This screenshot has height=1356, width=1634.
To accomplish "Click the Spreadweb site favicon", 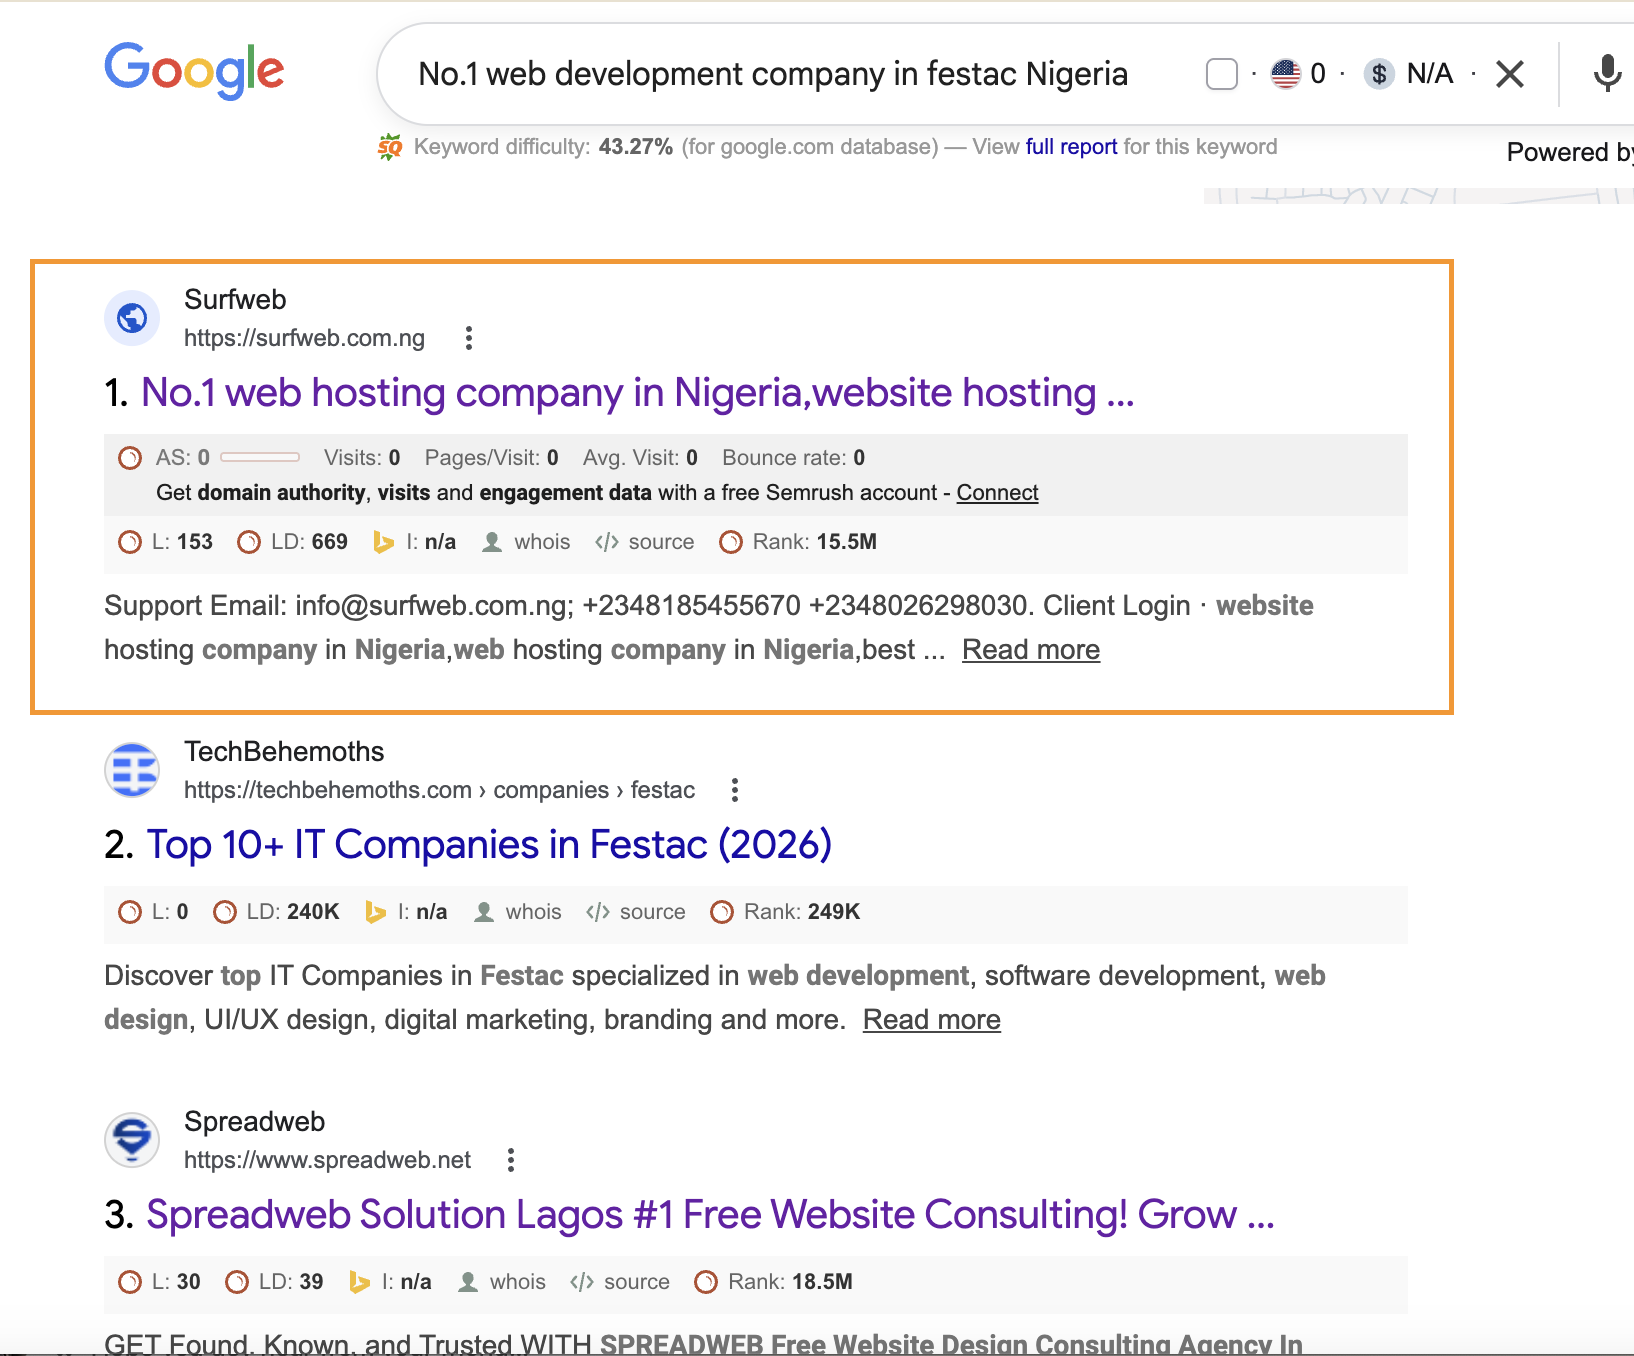I will coord(131,1139).
